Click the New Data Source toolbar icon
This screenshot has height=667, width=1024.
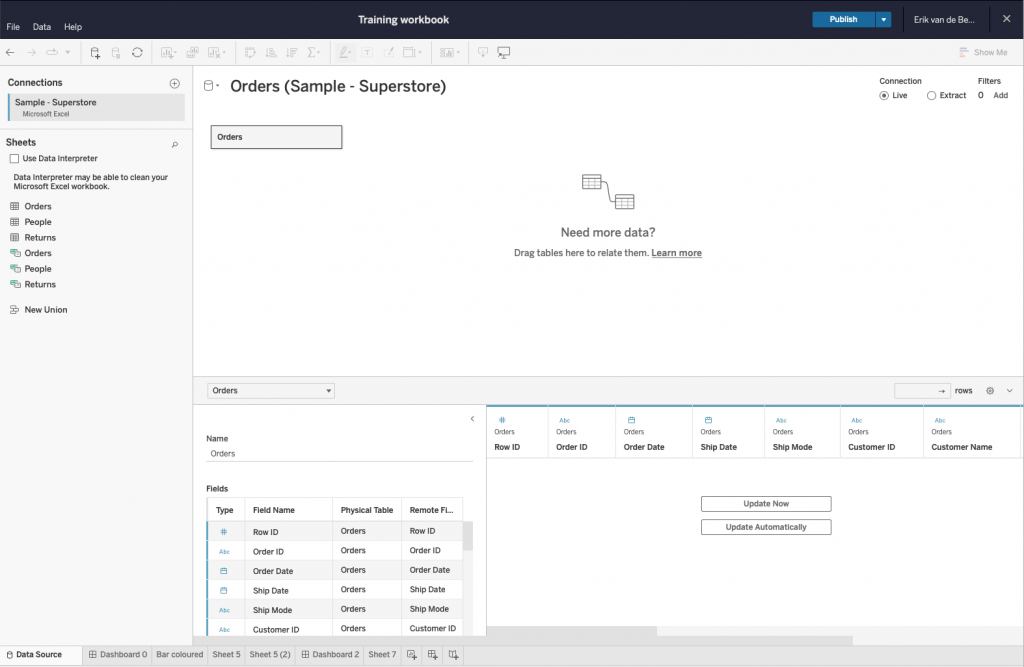[x=95, y=52]
